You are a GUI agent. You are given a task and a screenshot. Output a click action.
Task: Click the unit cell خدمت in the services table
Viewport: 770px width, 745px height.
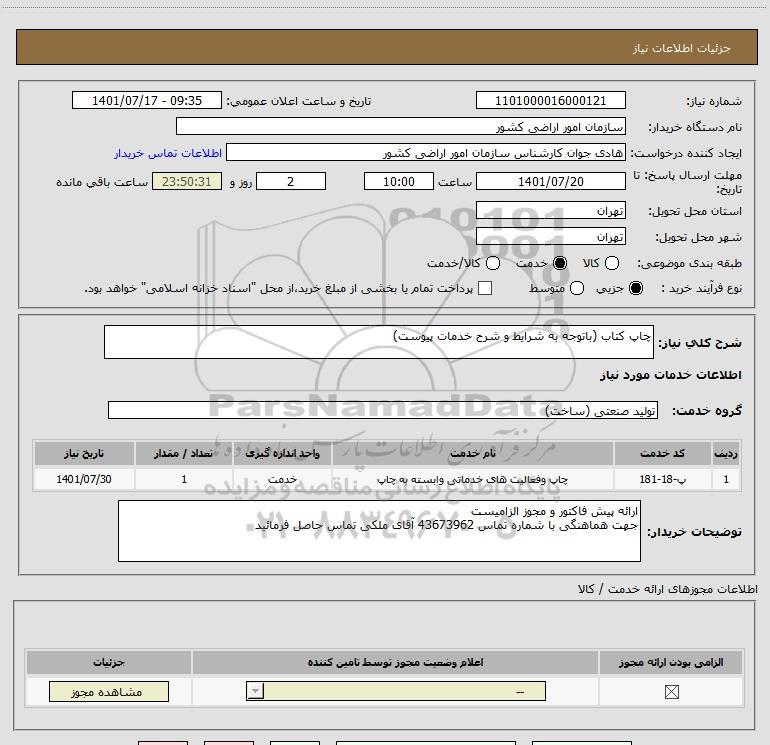pos(282,479)
